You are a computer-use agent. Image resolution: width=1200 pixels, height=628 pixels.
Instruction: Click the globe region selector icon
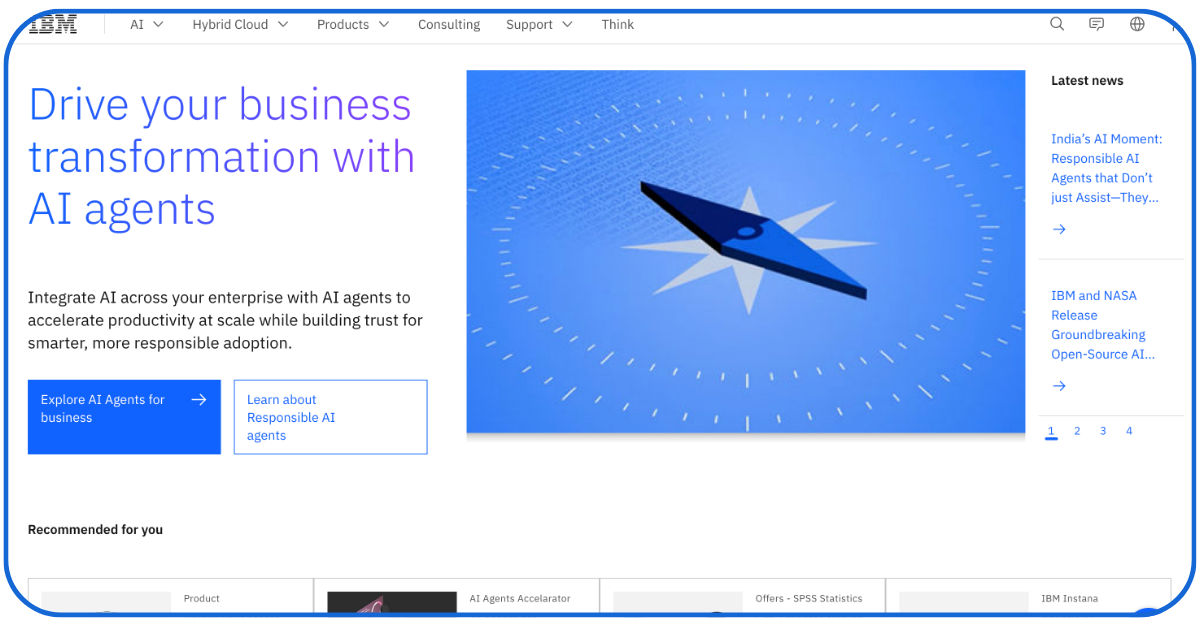1137,25
